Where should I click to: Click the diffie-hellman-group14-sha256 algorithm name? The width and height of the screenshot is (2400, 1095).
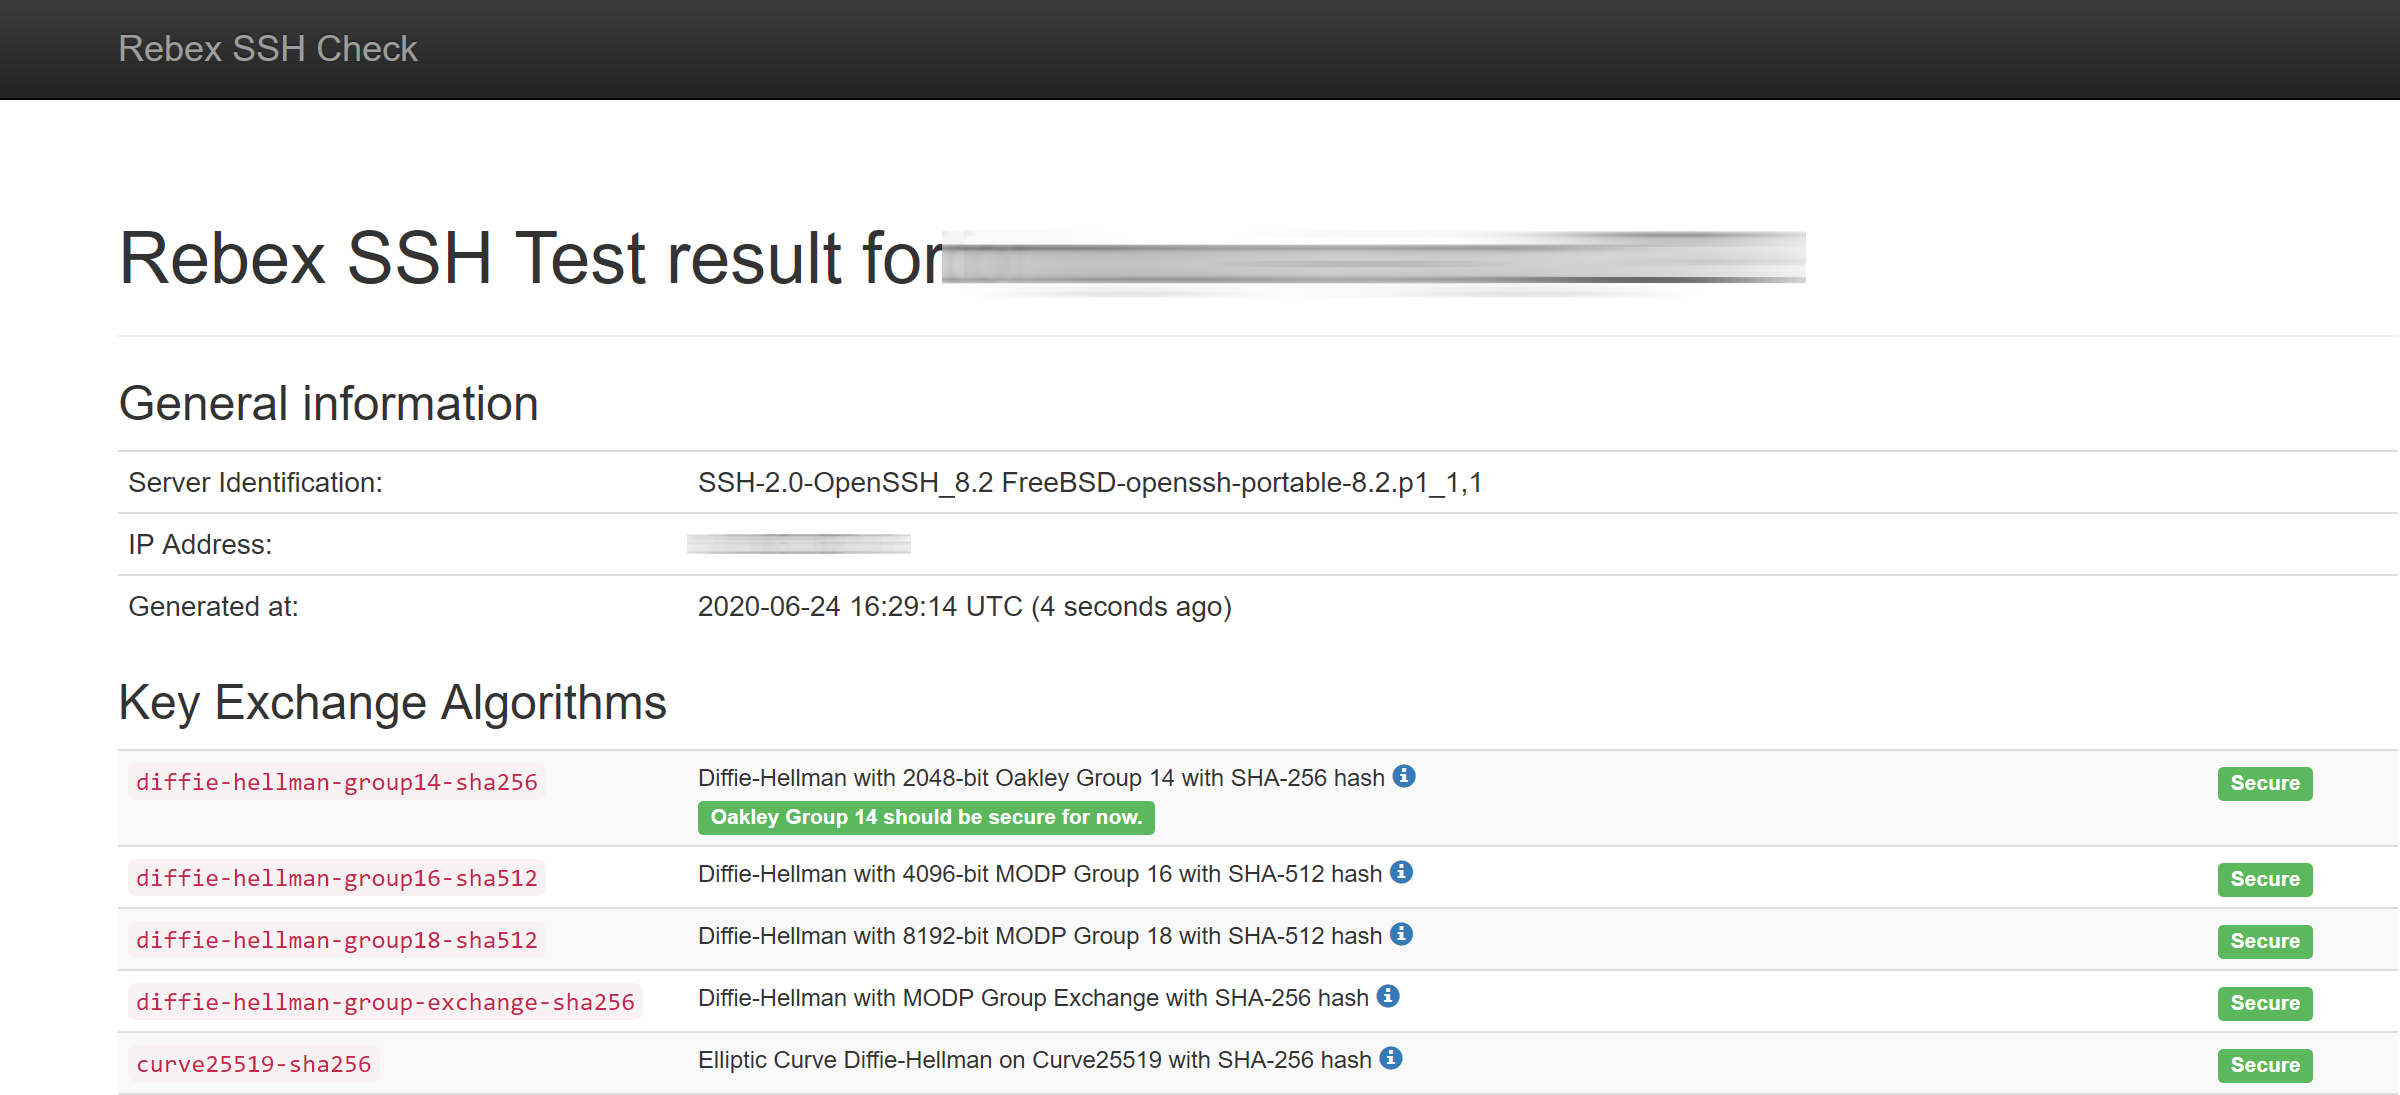336,782
